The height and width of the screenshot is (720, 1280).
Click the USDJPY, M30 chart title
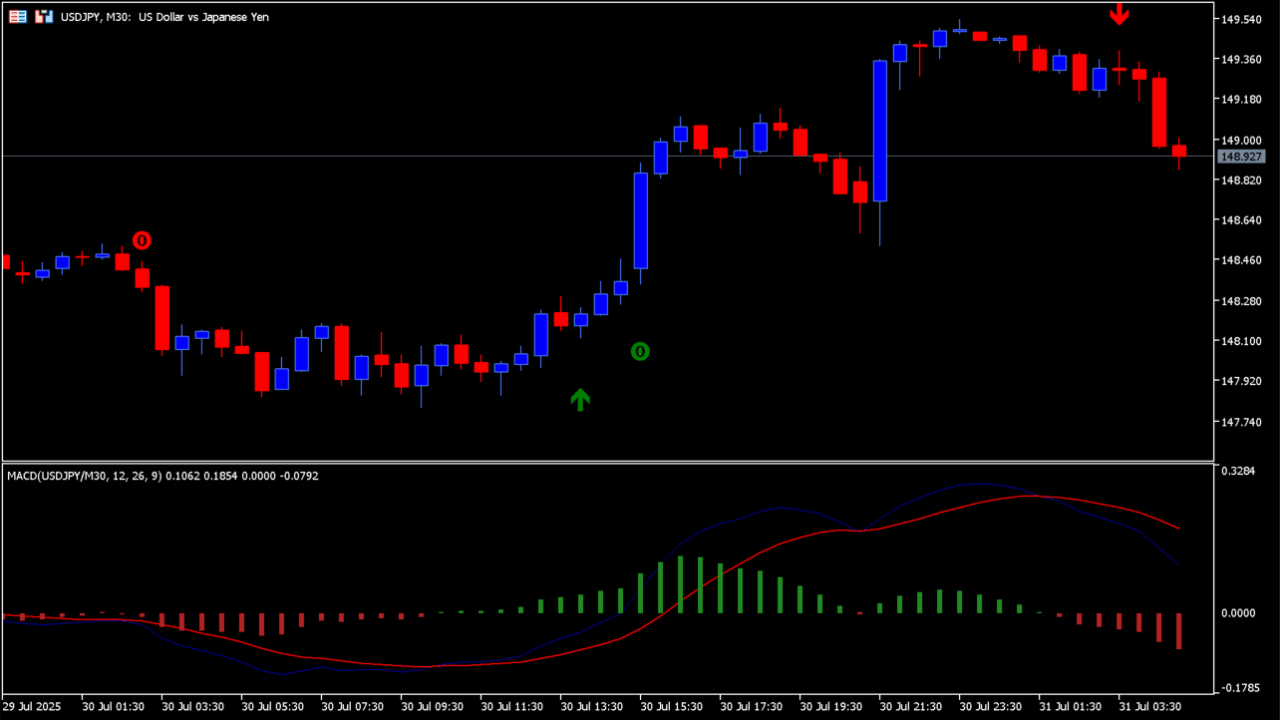pos(164,17)
